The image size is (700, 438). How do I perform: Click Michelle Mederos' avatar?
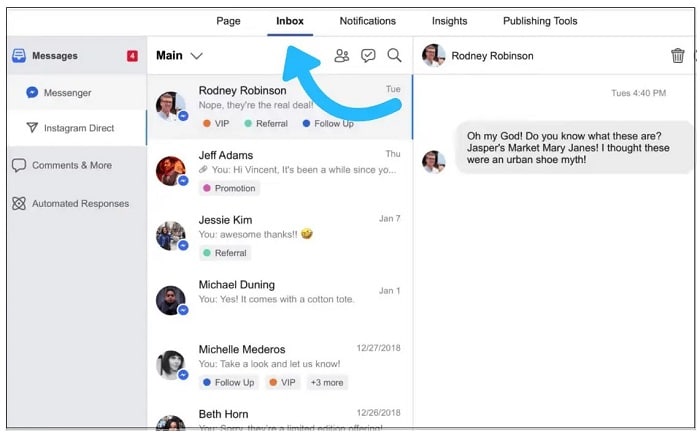(x=170, y=365)
